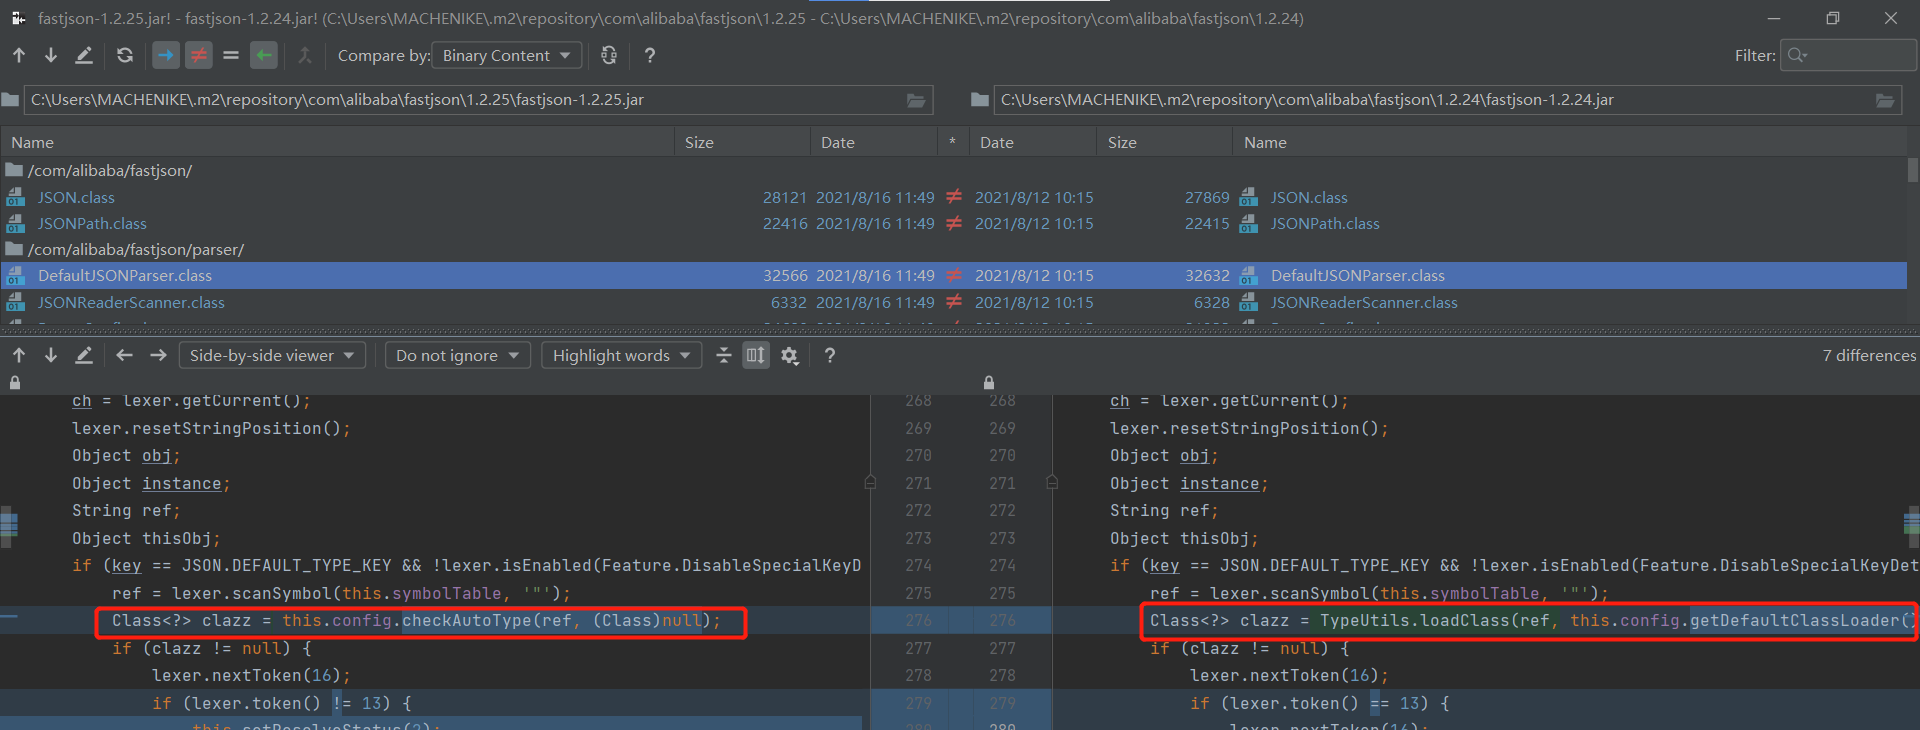Click the left pane read-only lock icon
This screenshot has height=730, width=1920.
coord(15,382)
